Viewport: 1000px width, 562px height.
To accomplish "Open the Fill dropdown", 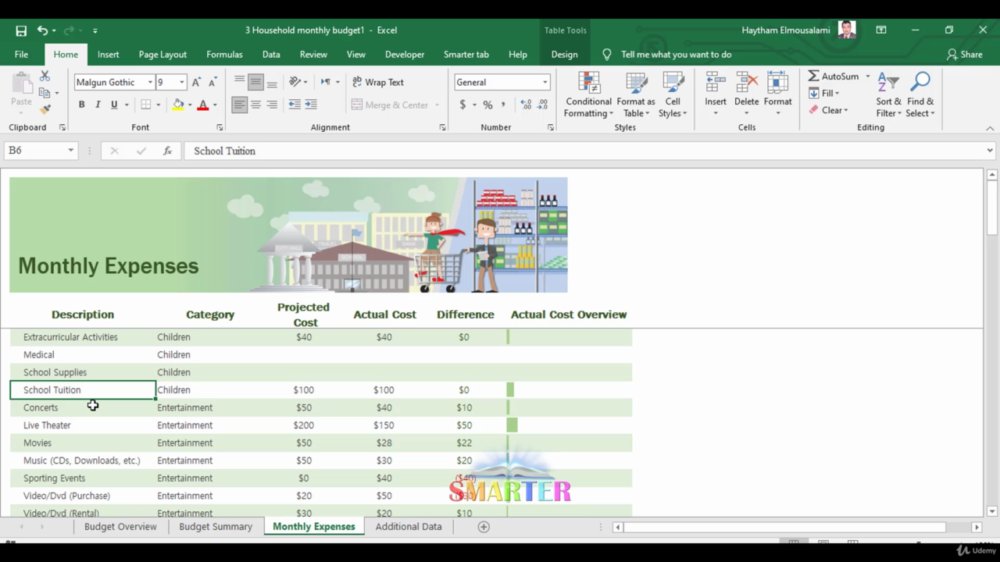I will [x=824, y=93].
